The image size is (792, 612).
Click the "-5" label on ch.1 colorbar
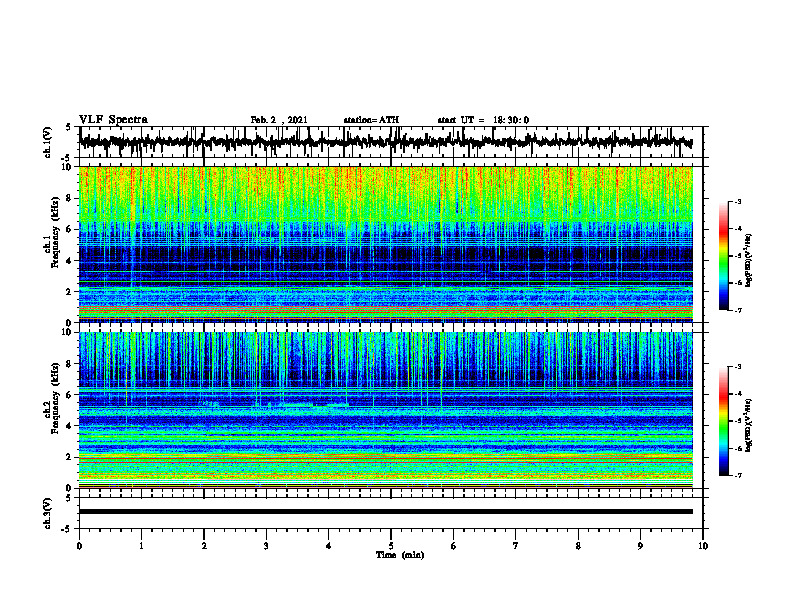click(738, 256)
